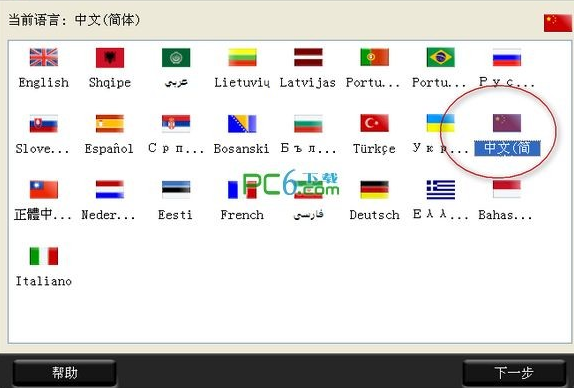
Task: Select Lietuvių Lithuanian flag icon
Action: pos(242,57)
